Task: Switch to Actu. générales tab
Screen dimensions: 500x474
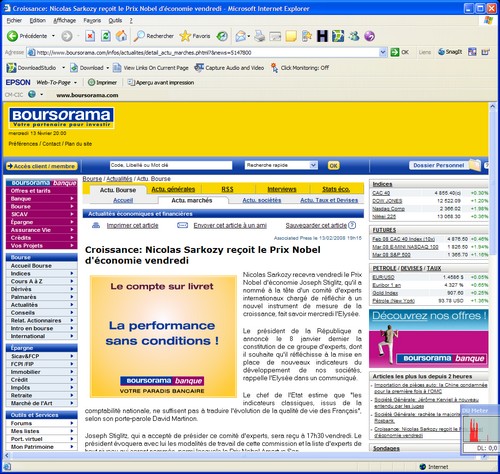Action: (173, 189)
